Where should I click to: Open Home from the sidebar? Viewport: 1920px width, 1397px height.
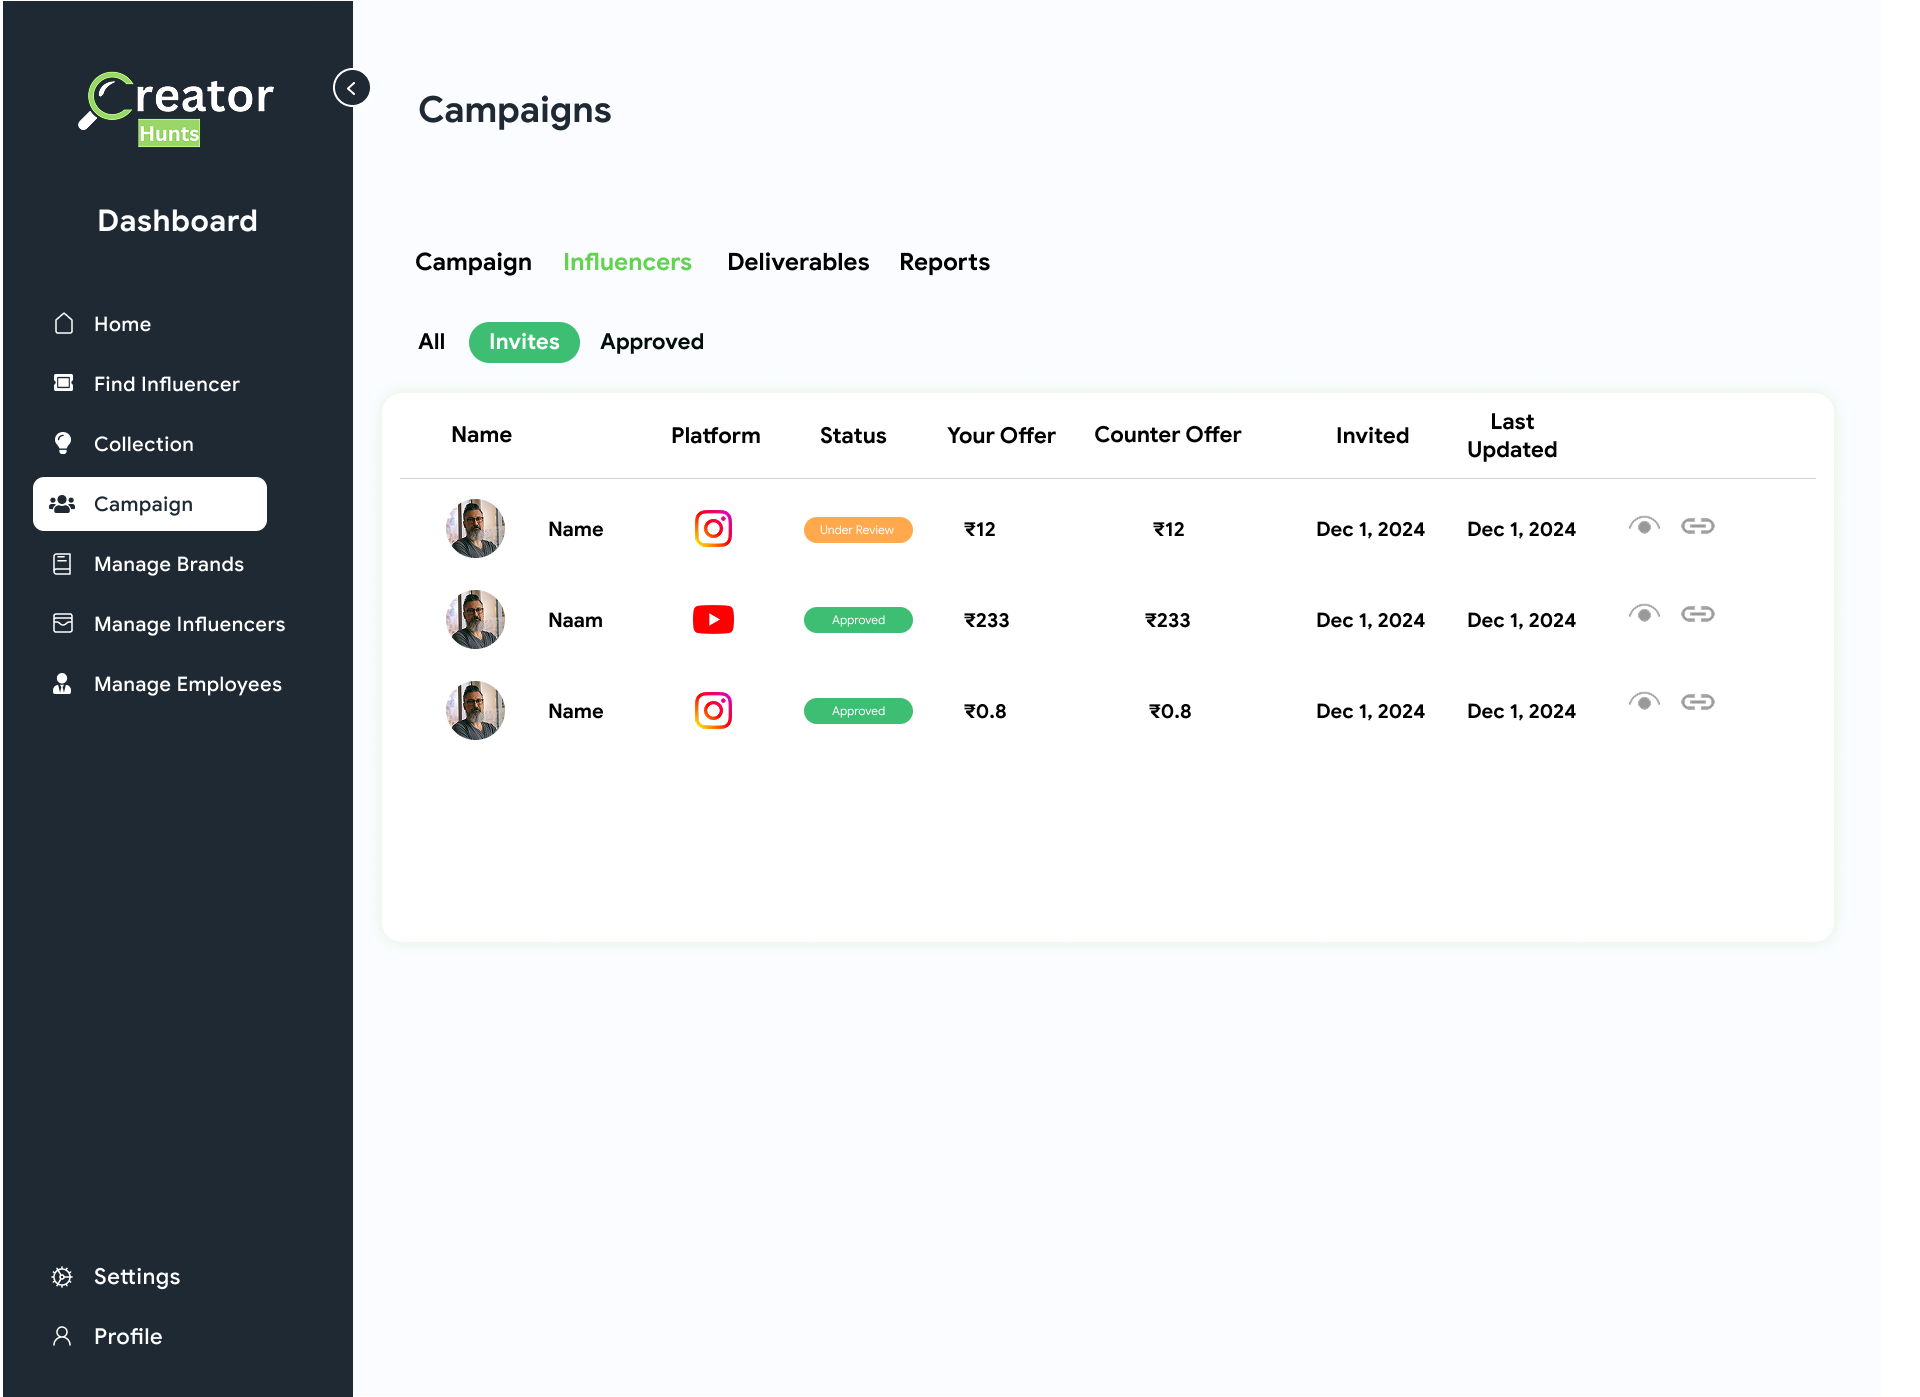(x=122, y=324)
